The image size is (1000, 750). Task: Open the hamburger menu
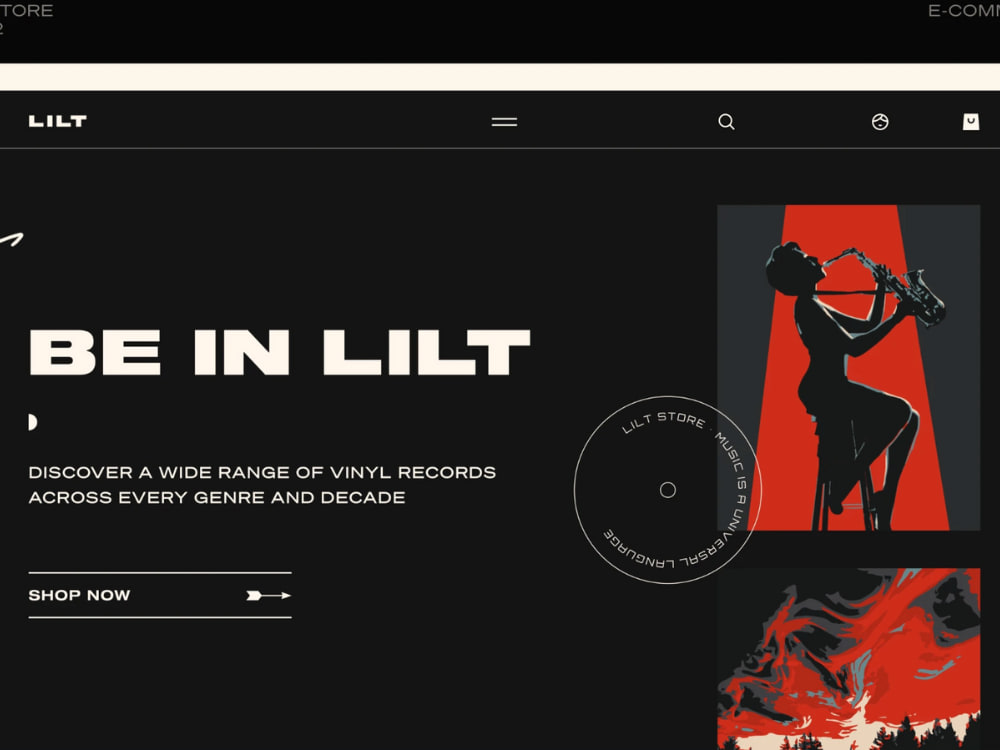[504, 122]
